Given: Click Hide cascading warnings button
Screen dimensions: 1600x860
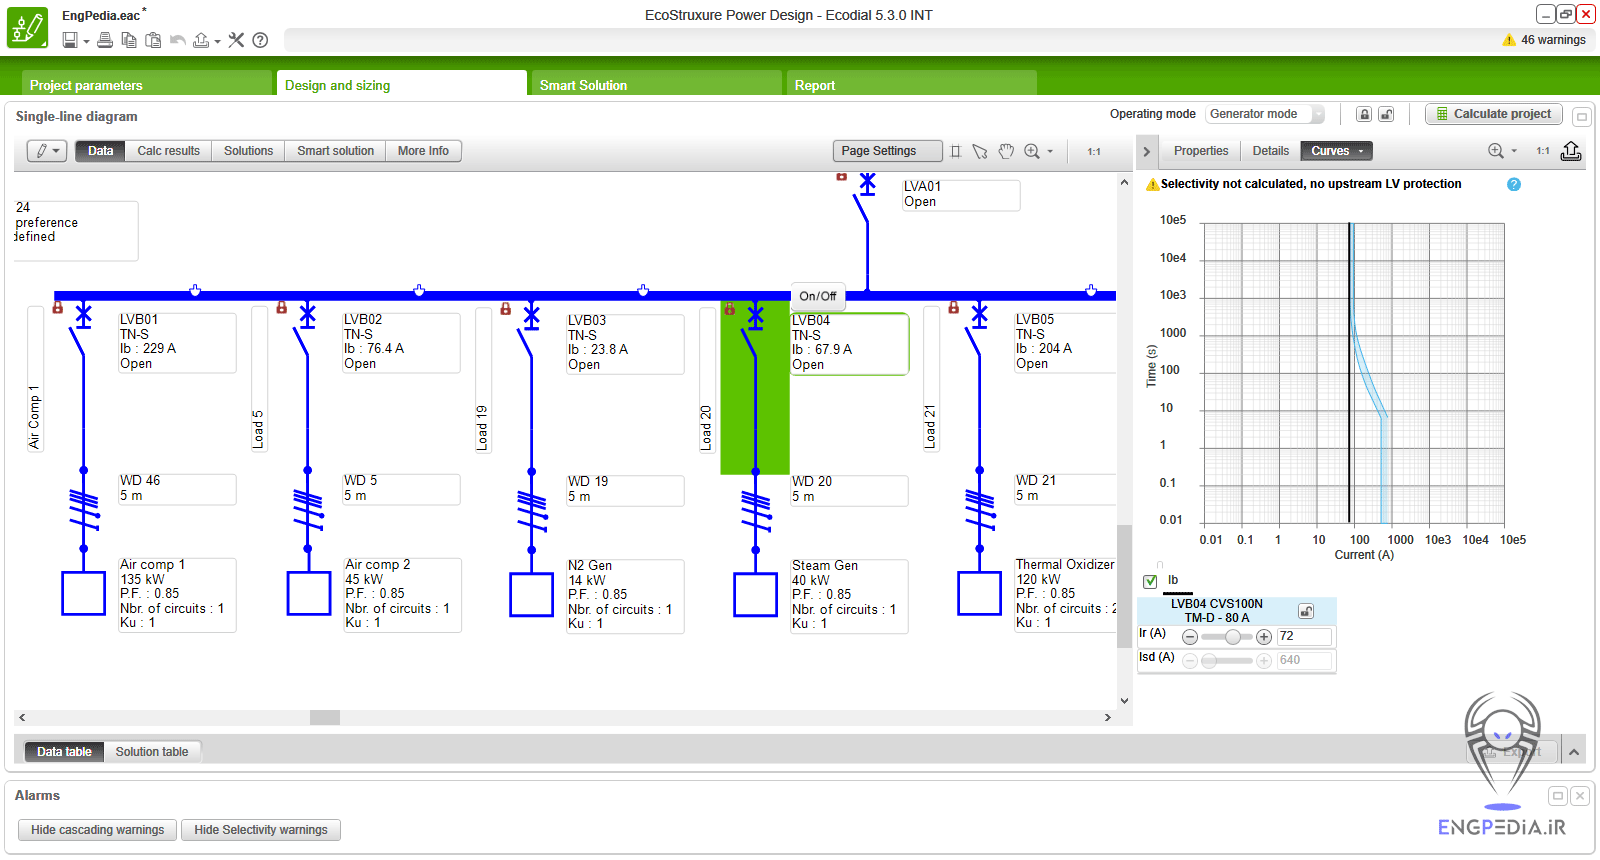Looking at the screenshot, I should coord(97,830).
